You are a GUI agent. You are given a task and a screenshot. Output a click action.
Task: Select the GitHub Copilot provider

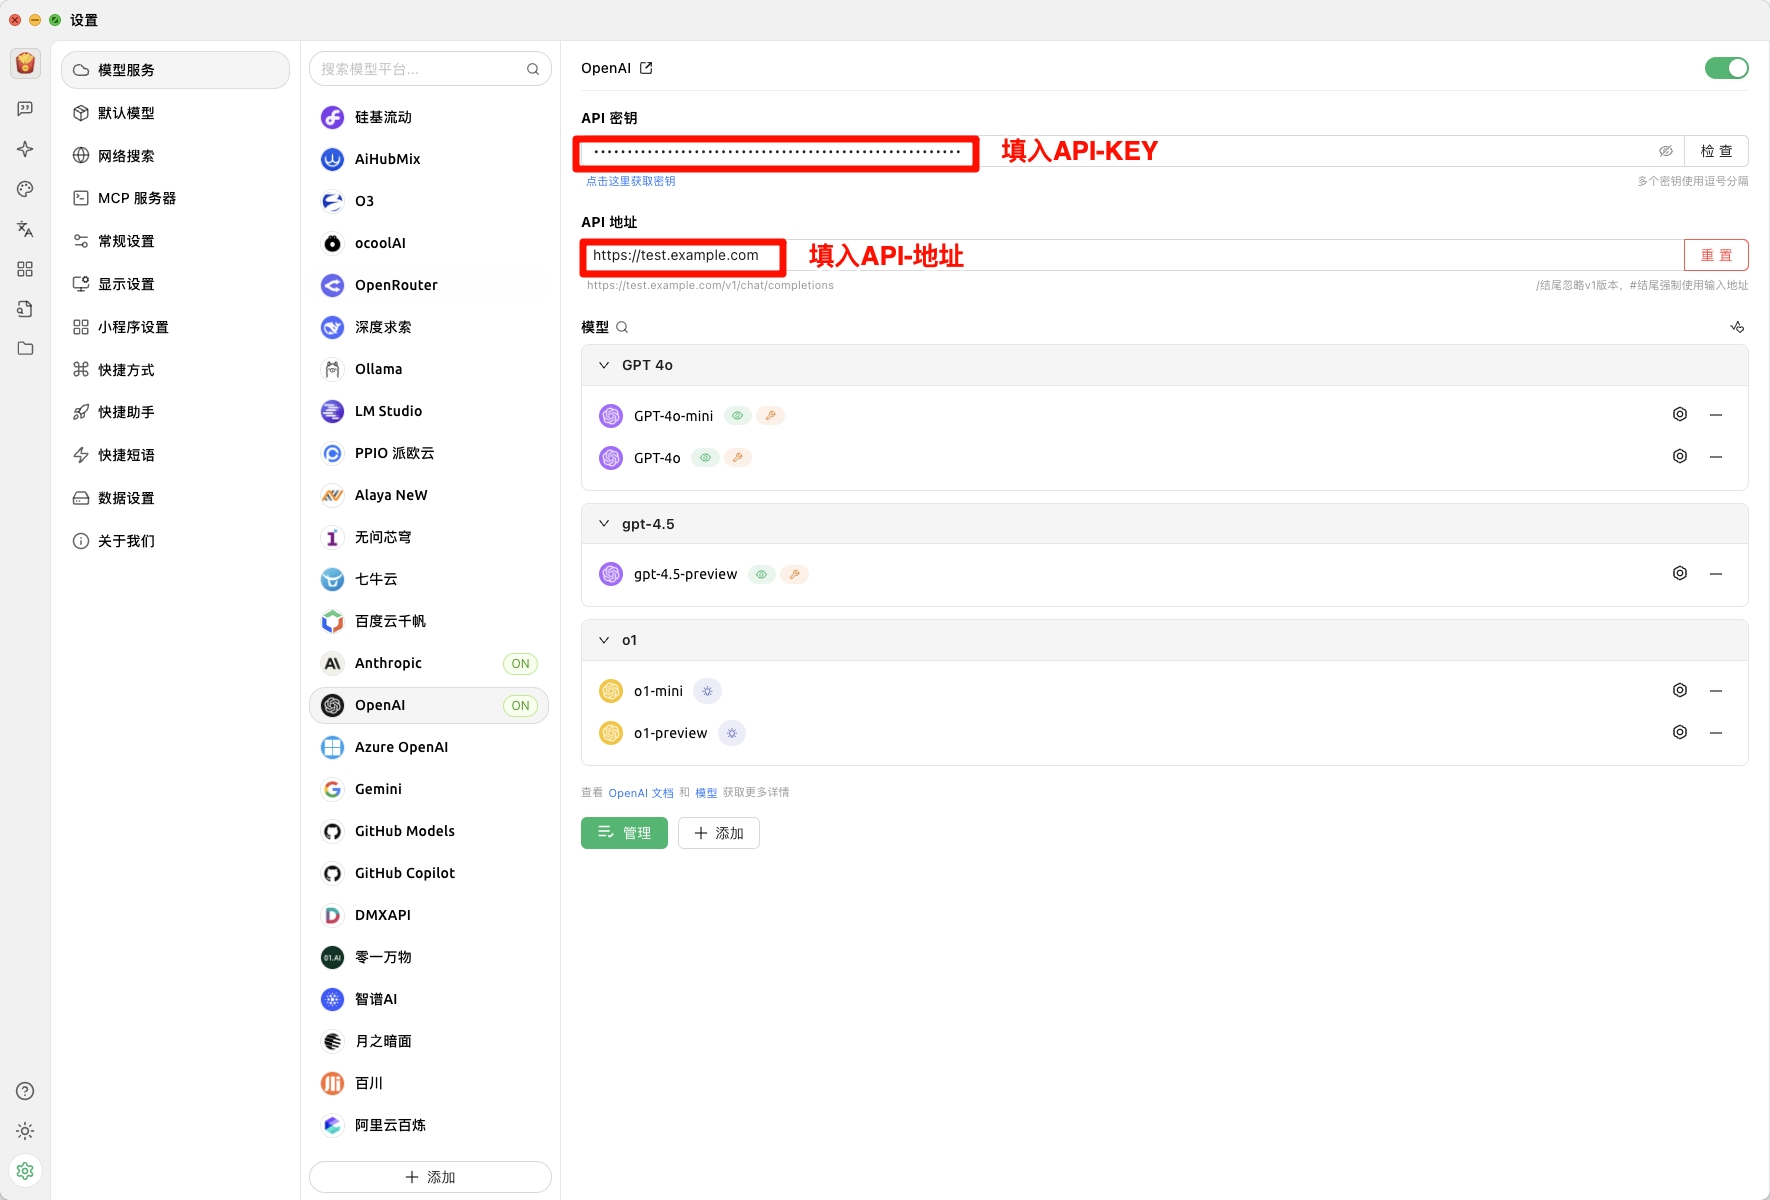coord(429,873)
